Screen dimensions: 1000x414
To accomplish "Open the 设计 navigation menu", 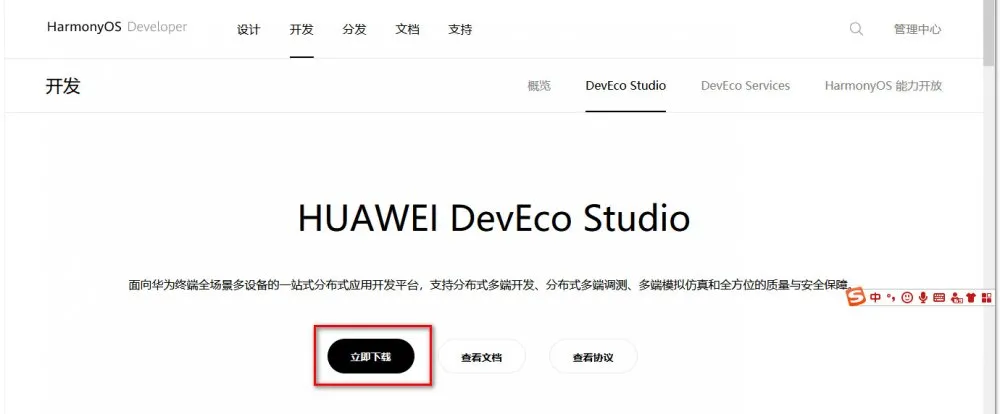I will coord(248,29).
